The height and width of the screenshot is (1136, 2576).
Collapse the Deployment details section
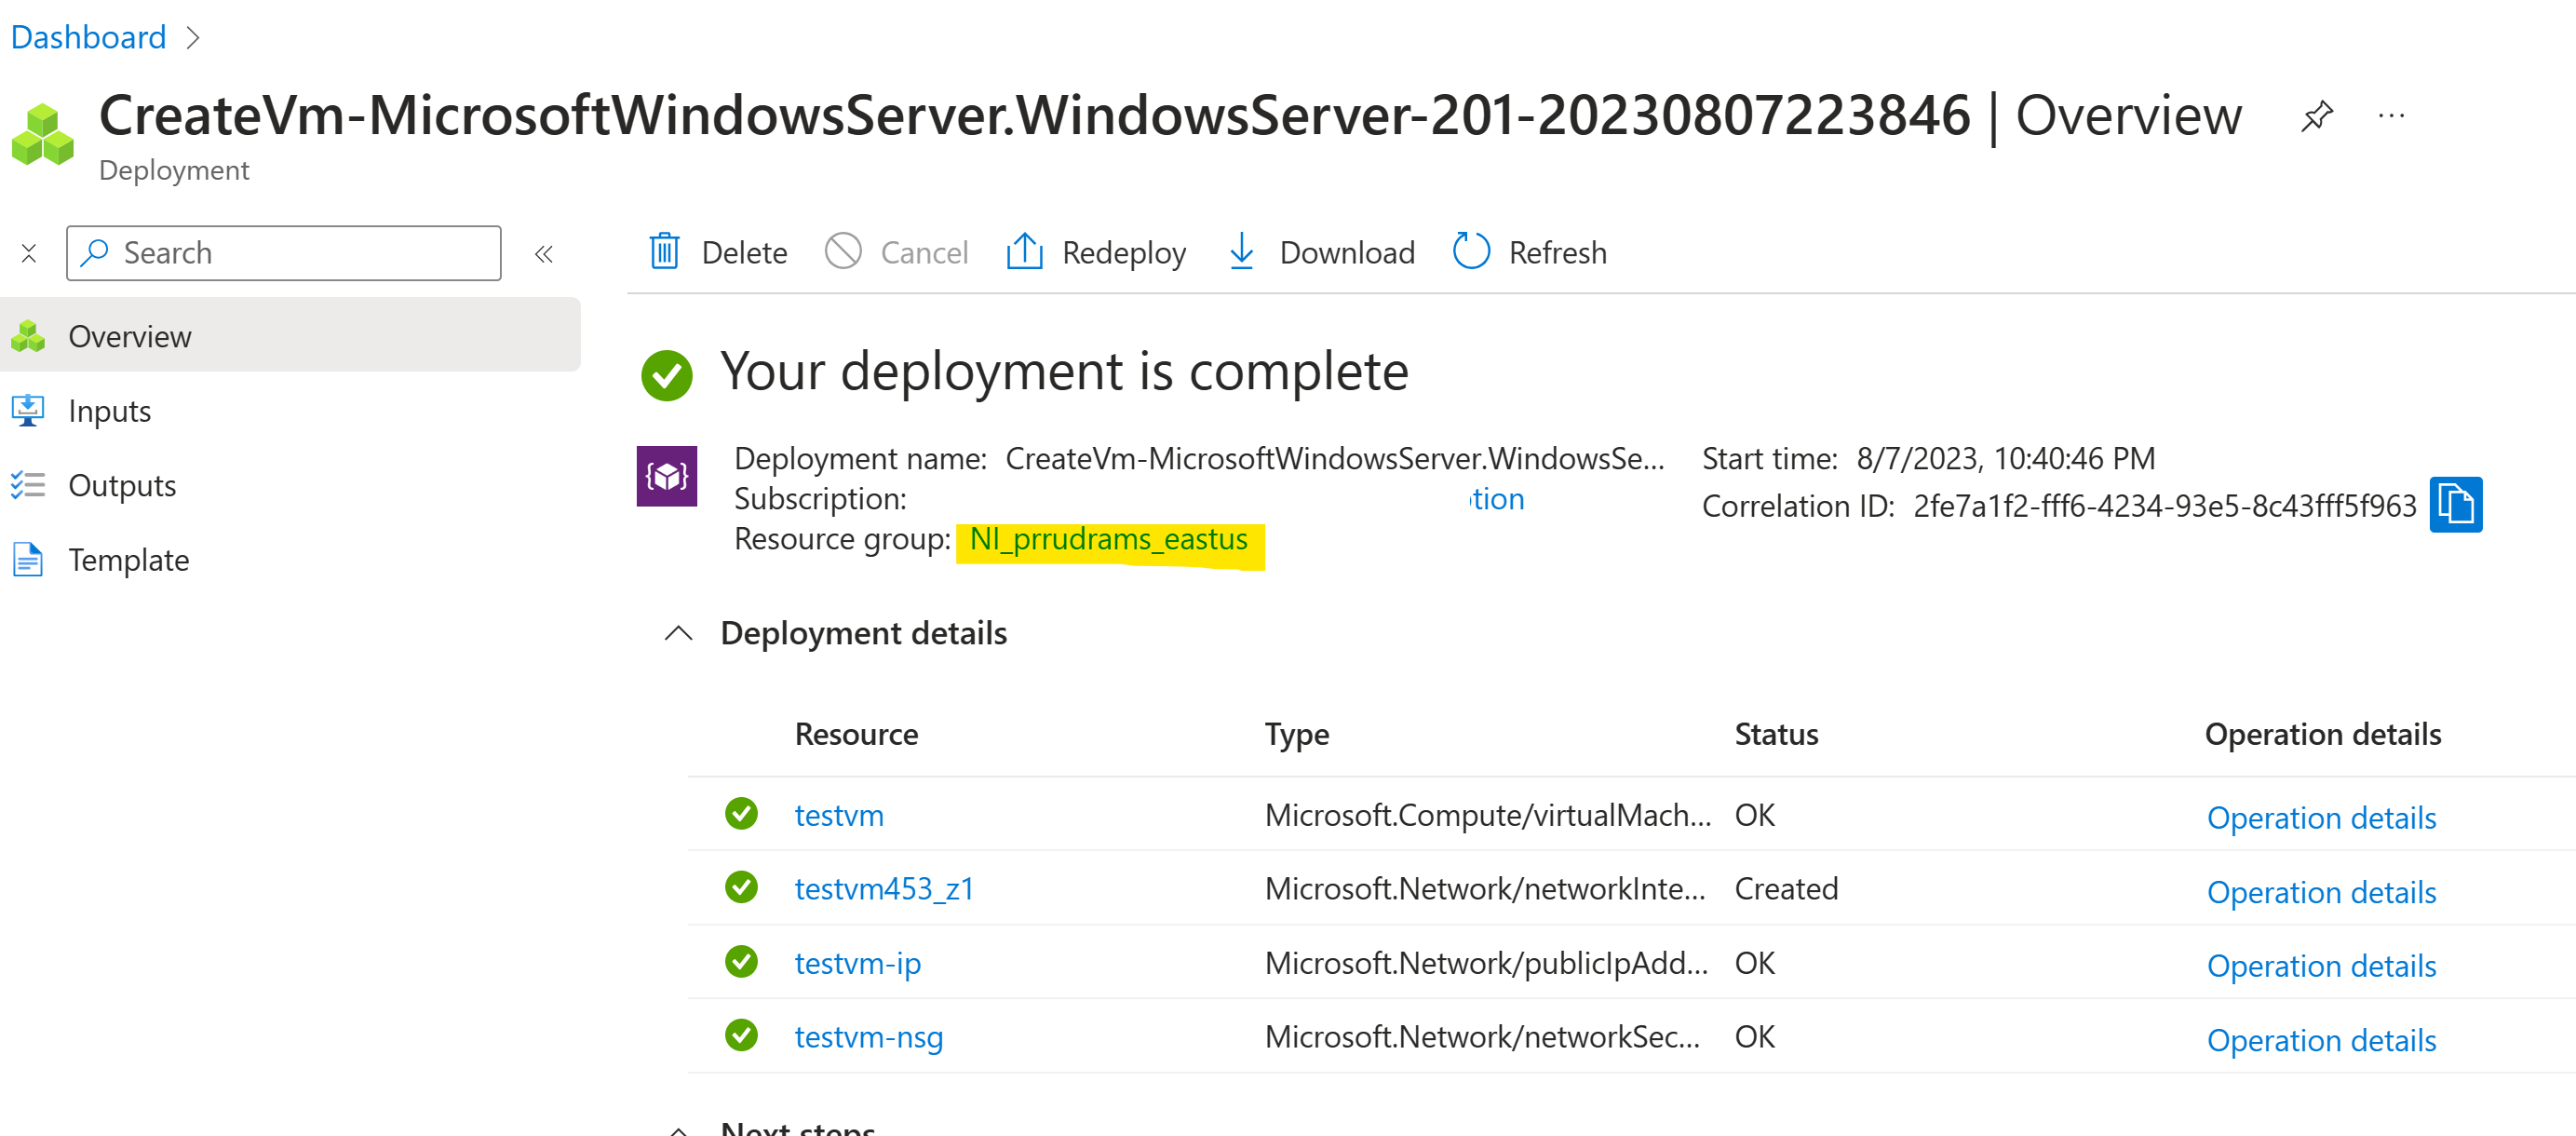click(x=679, y=633)
